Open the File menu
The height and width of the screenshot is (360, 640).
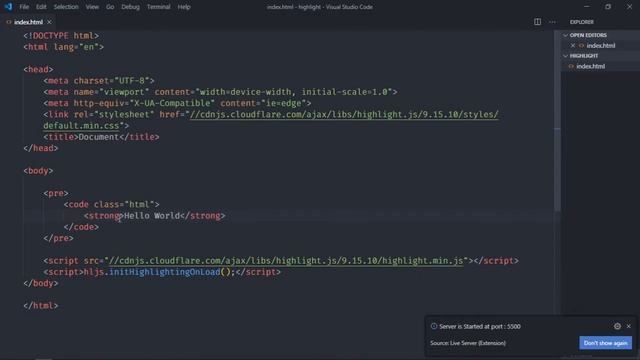[x=24, y=7]
